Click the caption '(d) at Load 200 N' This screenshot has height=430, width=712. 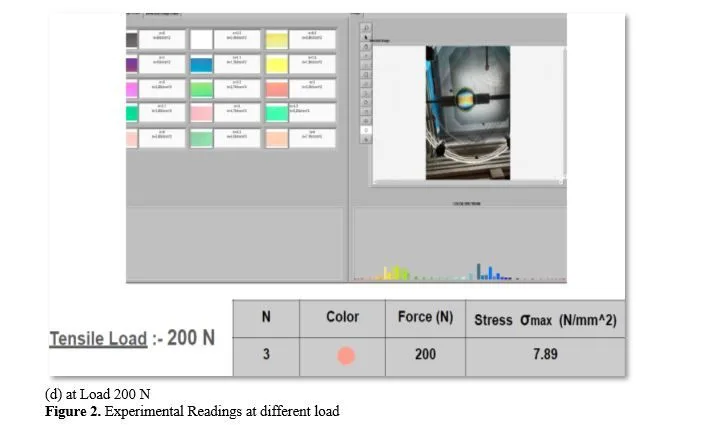pyautogui.click(x=98, y=394)
